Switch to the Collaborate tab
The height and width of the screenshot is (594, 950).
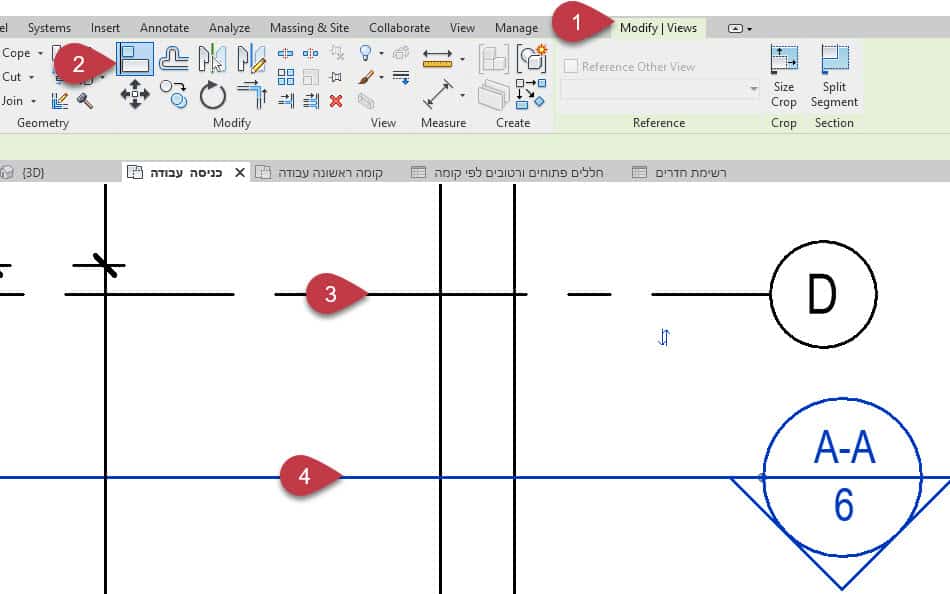click(x=399, y=28)
